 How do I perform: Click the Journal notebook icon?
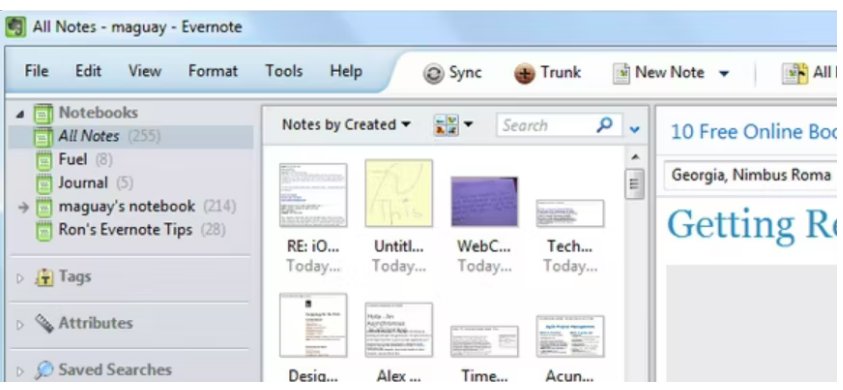point(44,184)
